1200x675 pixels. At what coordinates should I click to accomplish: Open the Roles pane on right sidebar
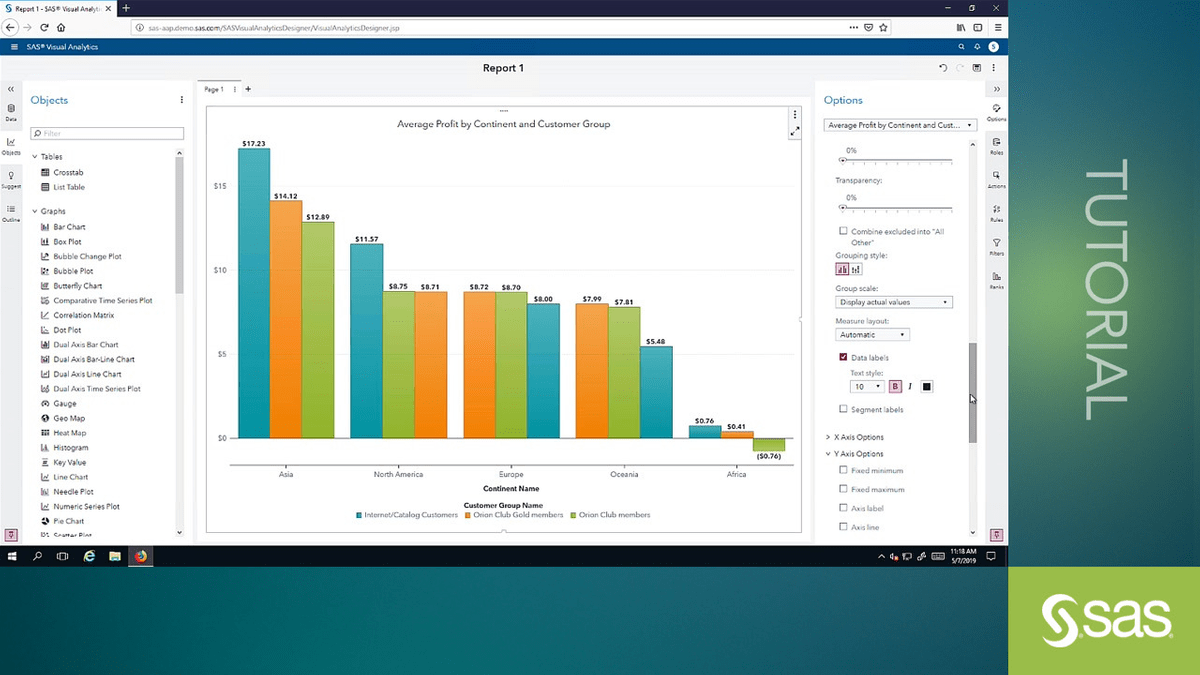pos(996,145)
